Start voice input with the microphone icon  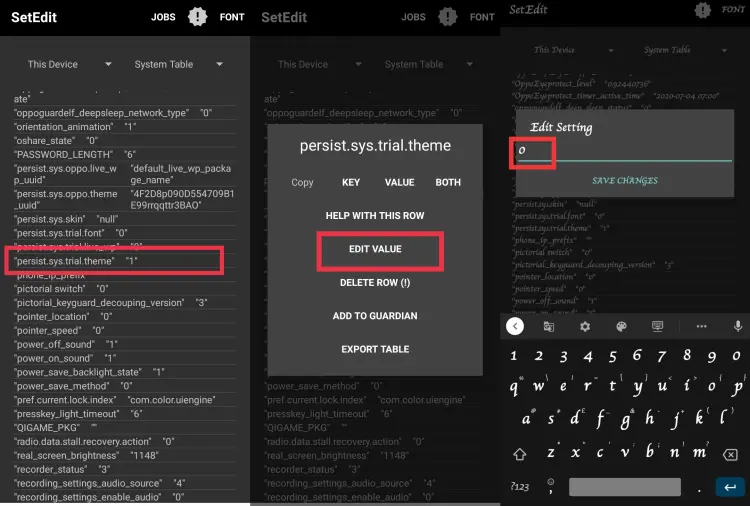click(738, 326)
